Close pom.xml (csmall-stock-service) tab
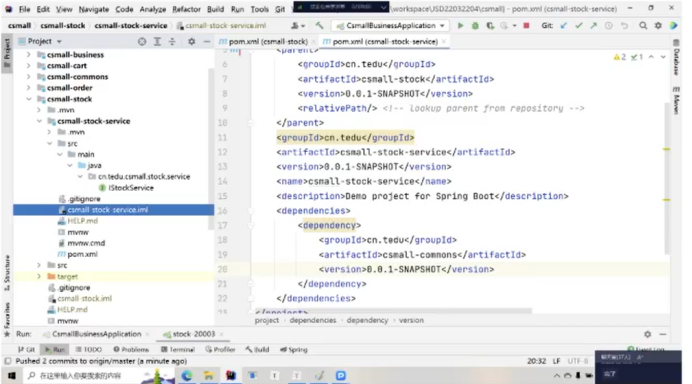 point(444,41)
